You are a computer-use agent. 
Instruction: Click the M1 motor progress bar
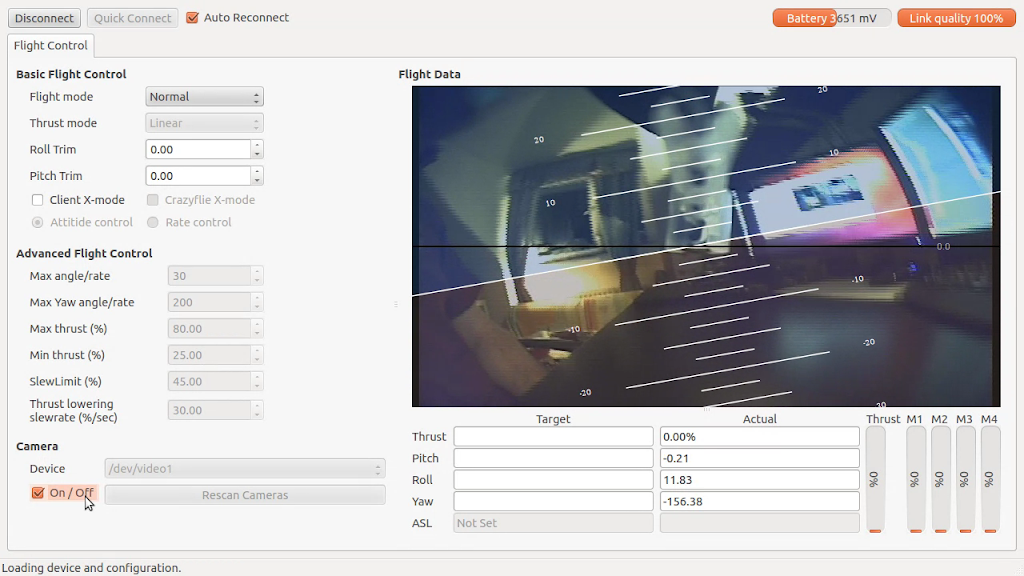click(916, 480)
